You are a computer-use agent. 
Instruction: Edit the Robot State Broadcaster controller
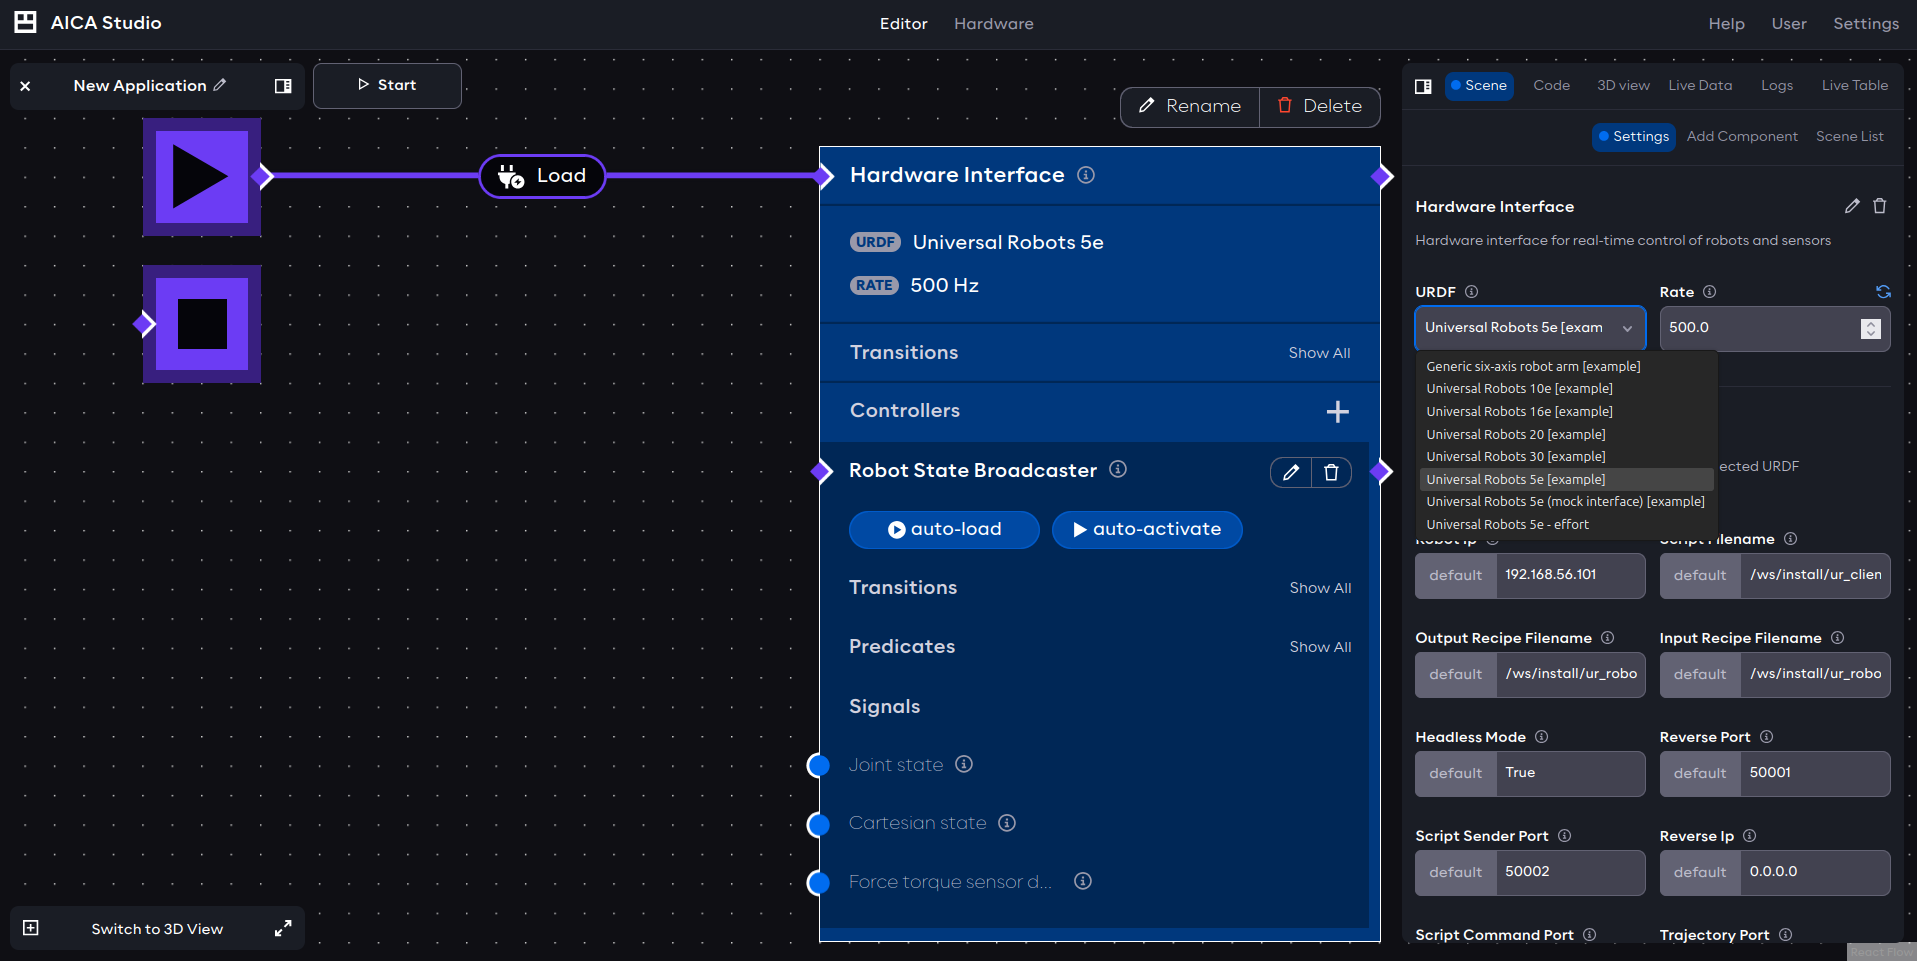(1291, 472)
